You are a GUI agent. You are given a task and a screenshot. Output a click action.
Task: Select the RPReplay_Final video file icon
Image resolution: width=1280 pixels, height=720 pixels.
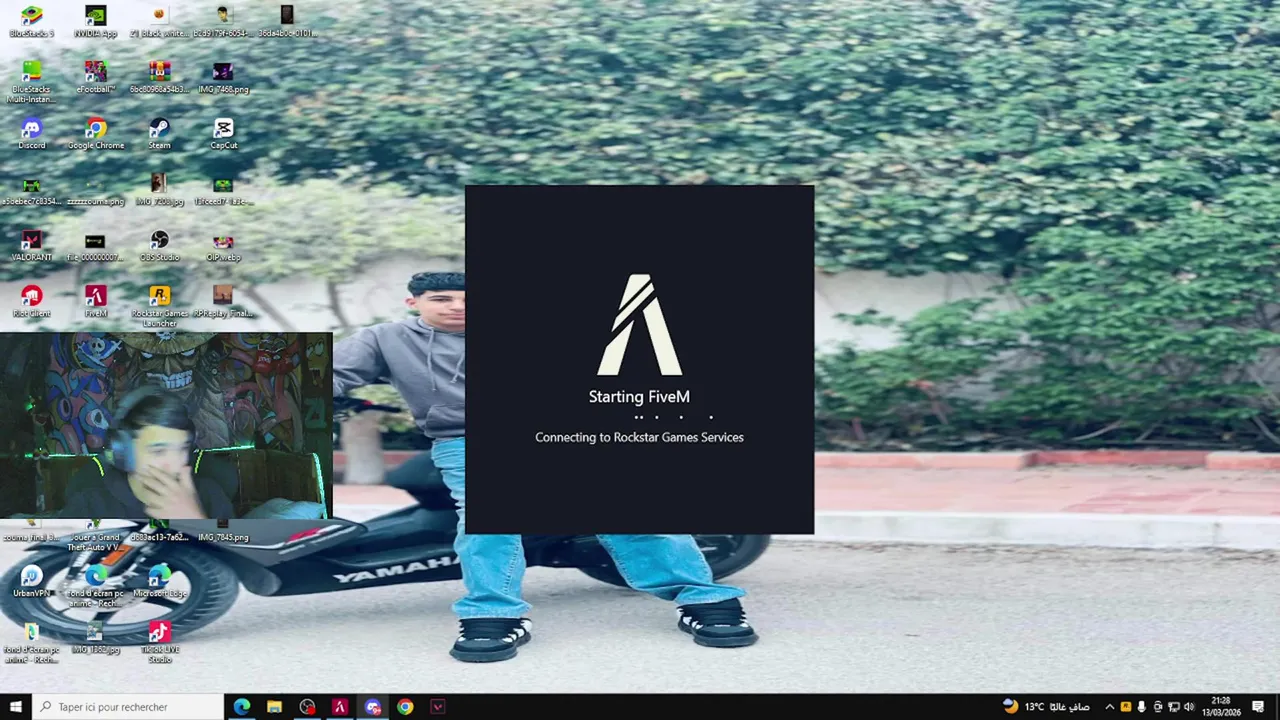[223, 301]
